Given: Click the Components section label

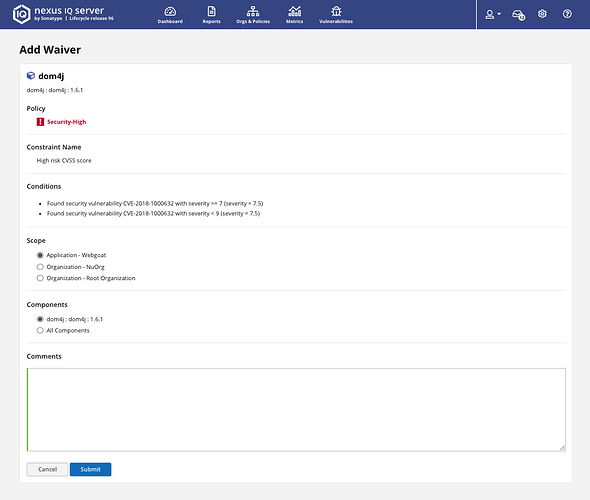Looking at the screenshot, I should pos(47,304).
